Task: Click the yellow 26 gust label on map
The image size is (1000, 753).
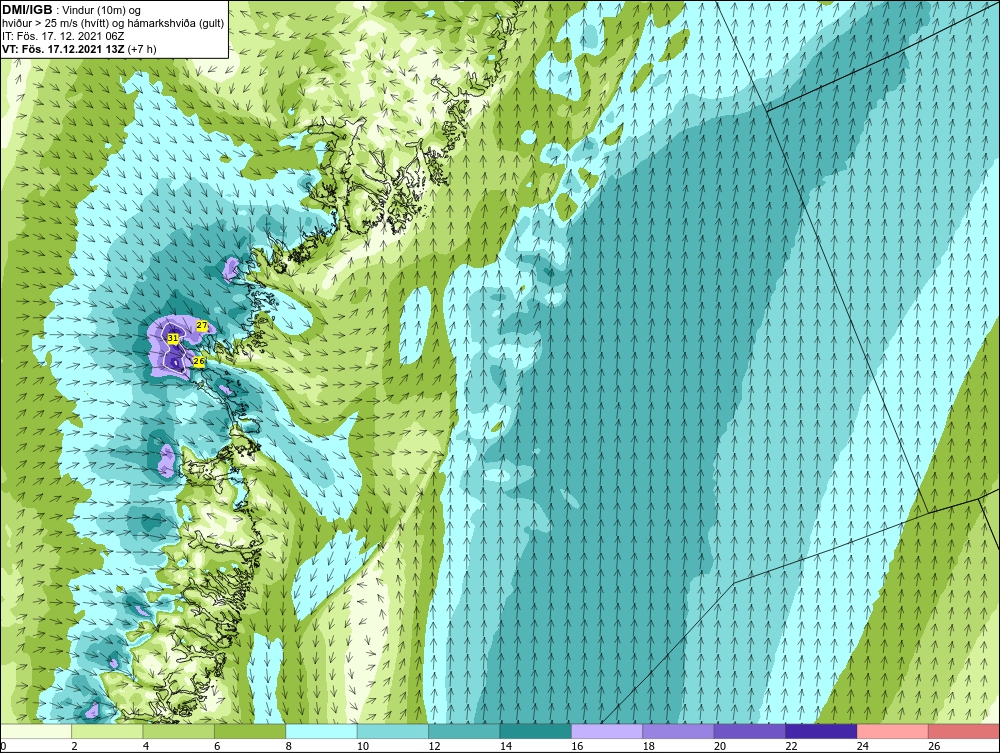Action: pos(198,362)
